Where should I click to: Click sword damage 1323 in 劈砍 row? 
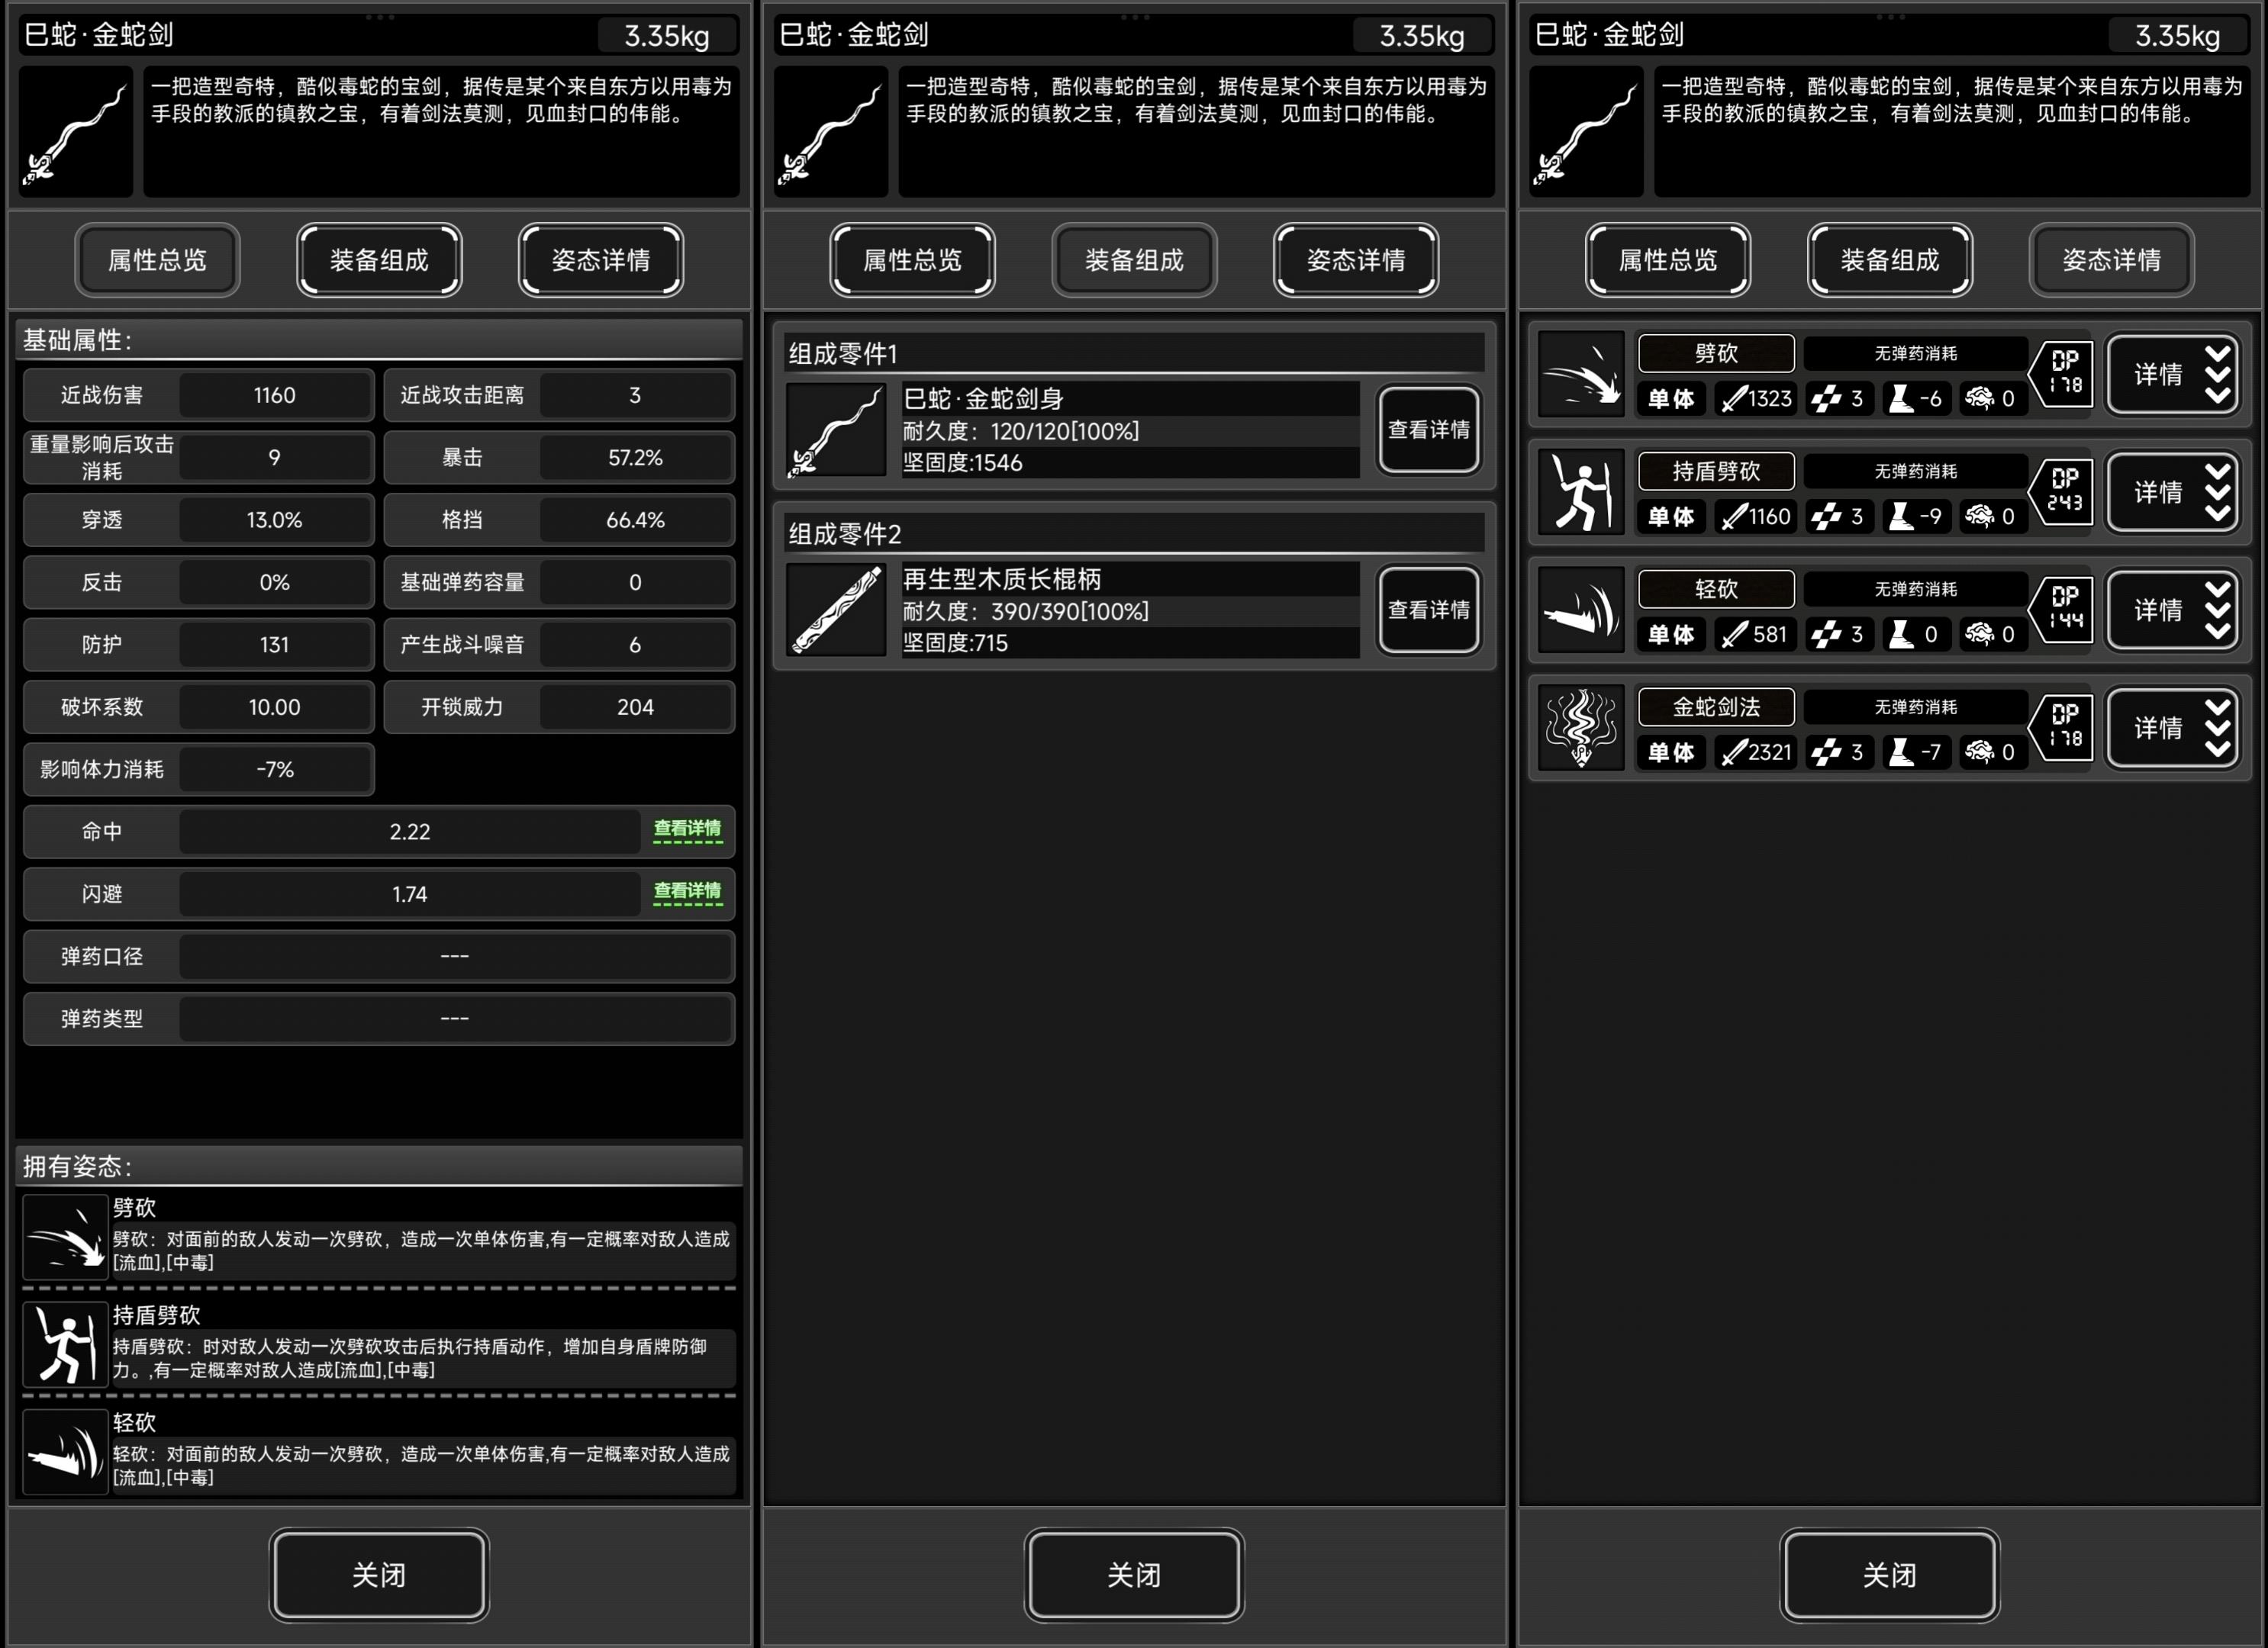click(1757, 399)
